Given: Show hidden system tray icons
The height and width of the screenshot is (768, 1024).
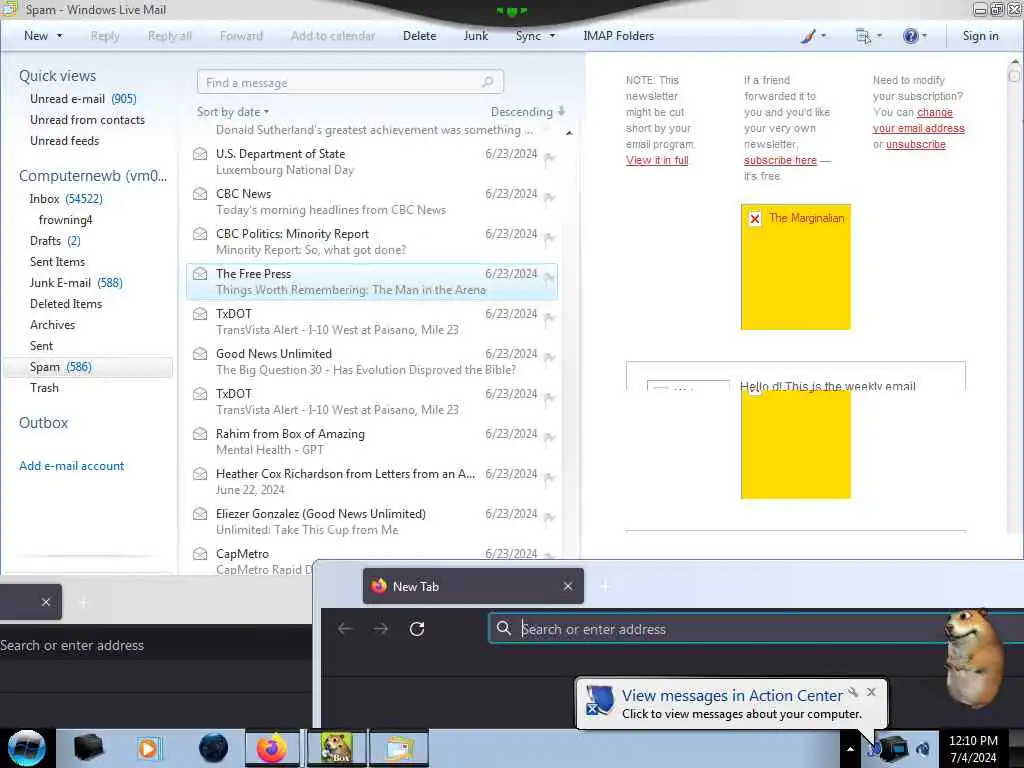Looking at the screenshot, I should [850, 749].
